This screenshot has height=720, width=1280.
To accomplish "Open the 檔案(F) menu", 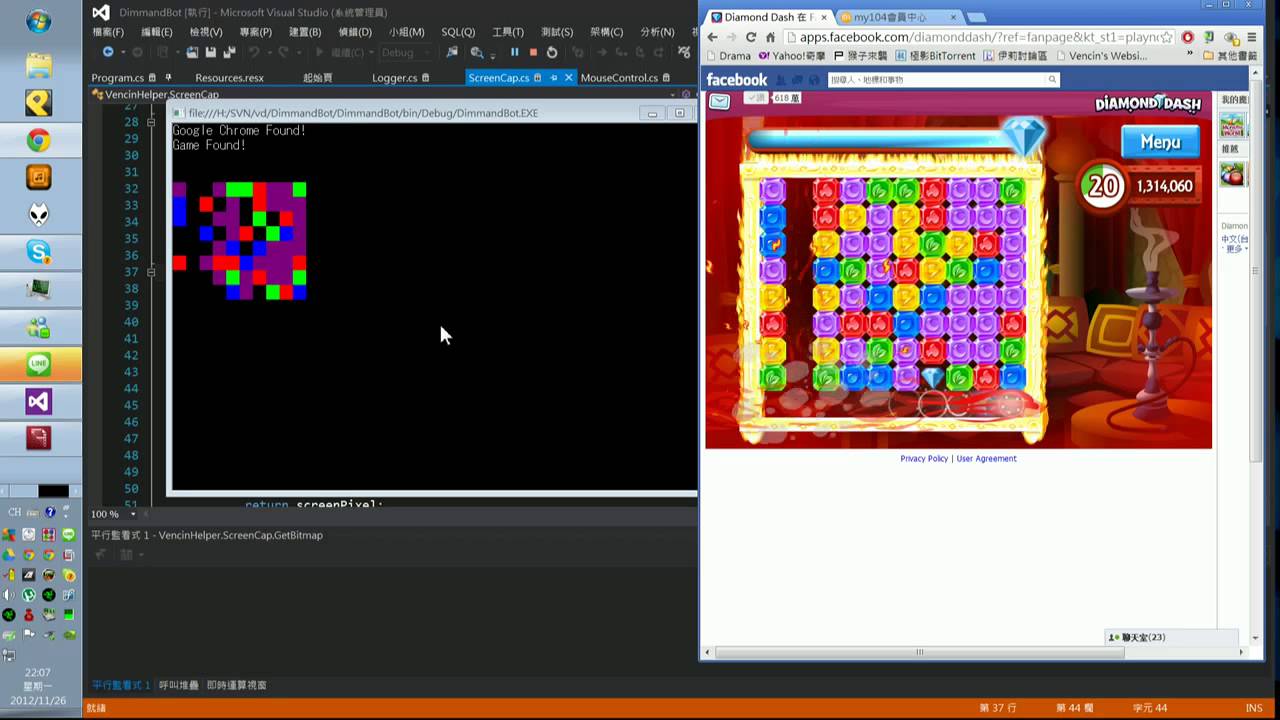I will (x=108, y=32).
